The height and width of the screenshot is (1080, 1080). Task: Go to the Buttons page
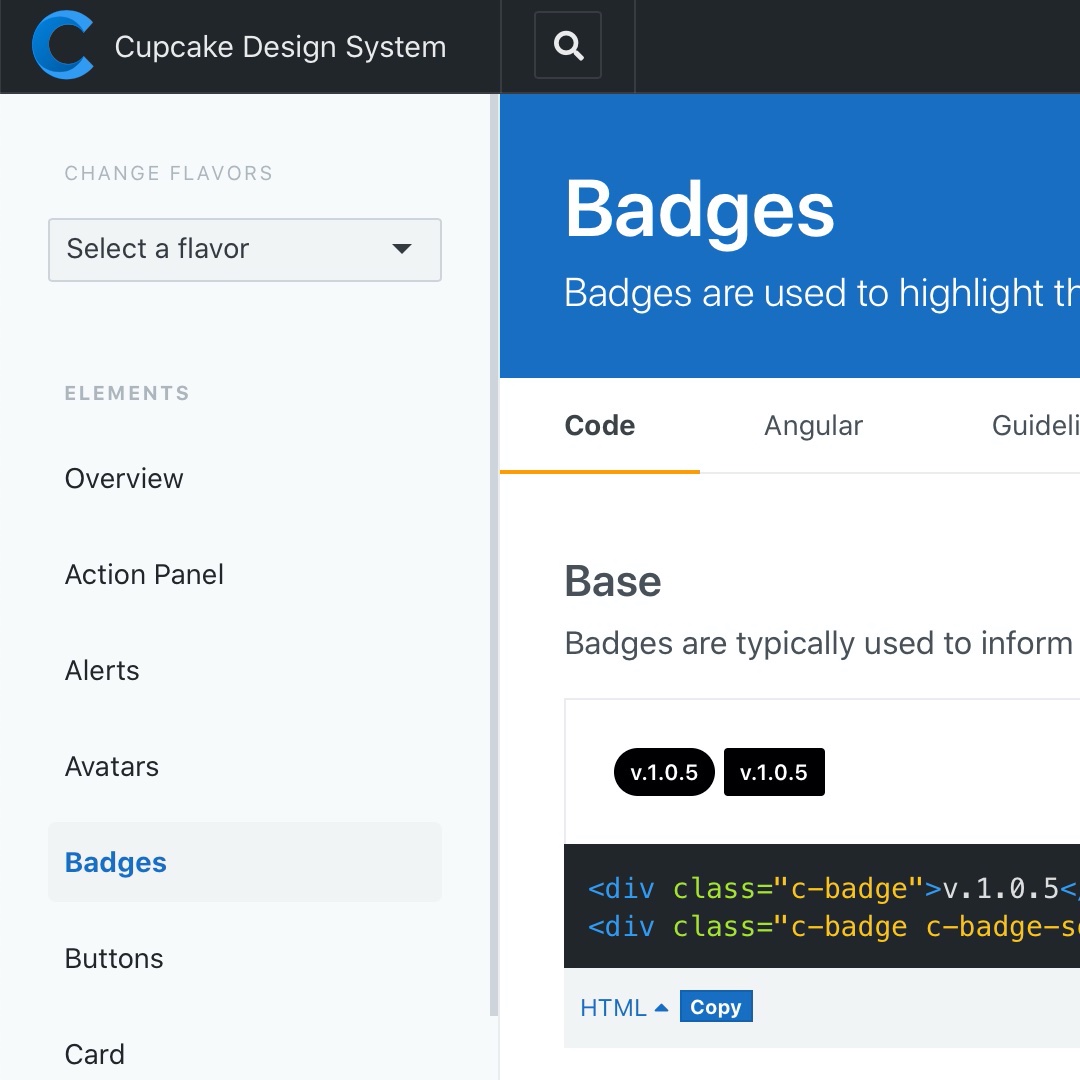114,959
